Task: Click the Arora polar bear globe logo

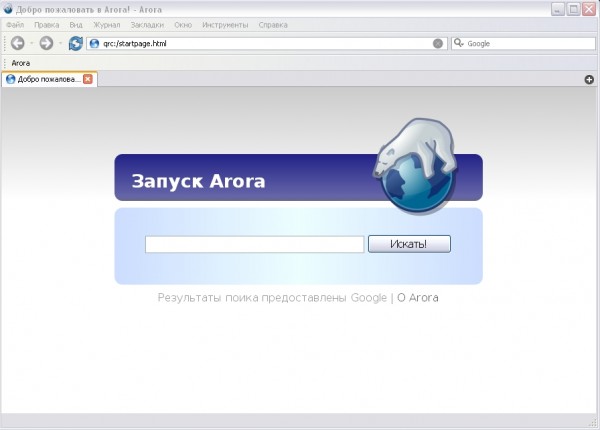Action: pos(416,166)
